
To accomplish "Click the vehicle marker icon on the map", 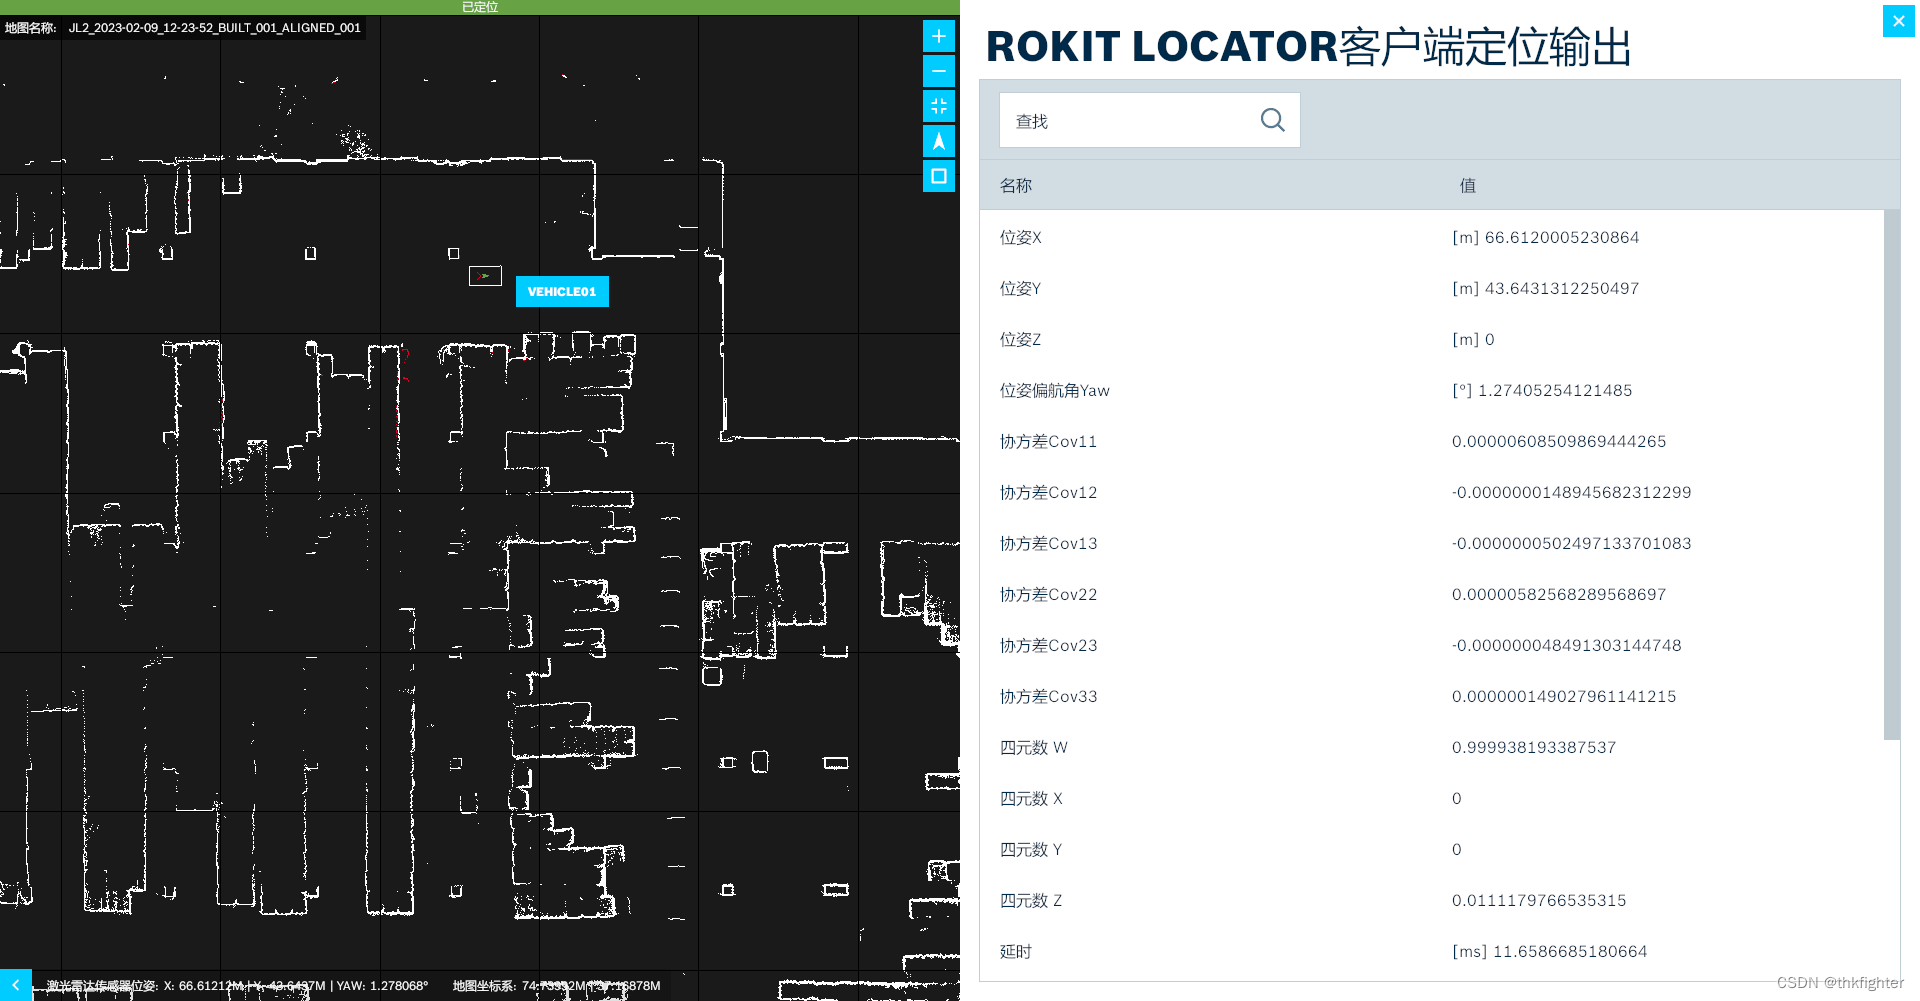I will click(485, 275).
